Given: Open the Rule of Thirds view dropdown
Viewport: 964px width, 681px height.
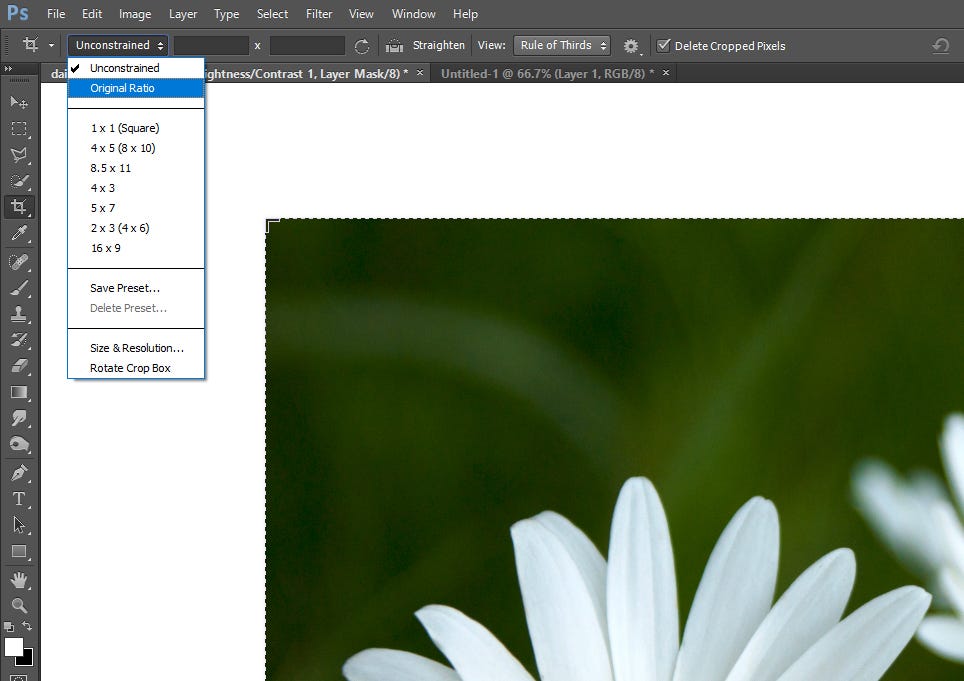Looking at the screenshot, I should (562, 45).
